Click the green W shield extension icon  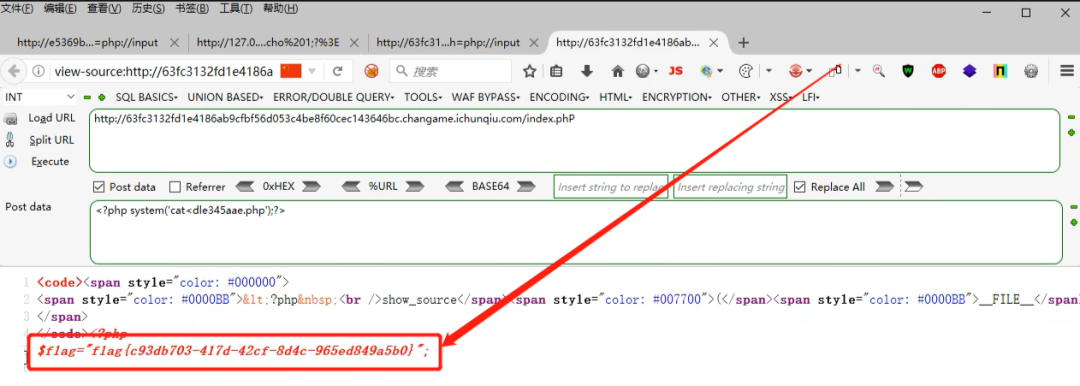(x=908, y=70)
